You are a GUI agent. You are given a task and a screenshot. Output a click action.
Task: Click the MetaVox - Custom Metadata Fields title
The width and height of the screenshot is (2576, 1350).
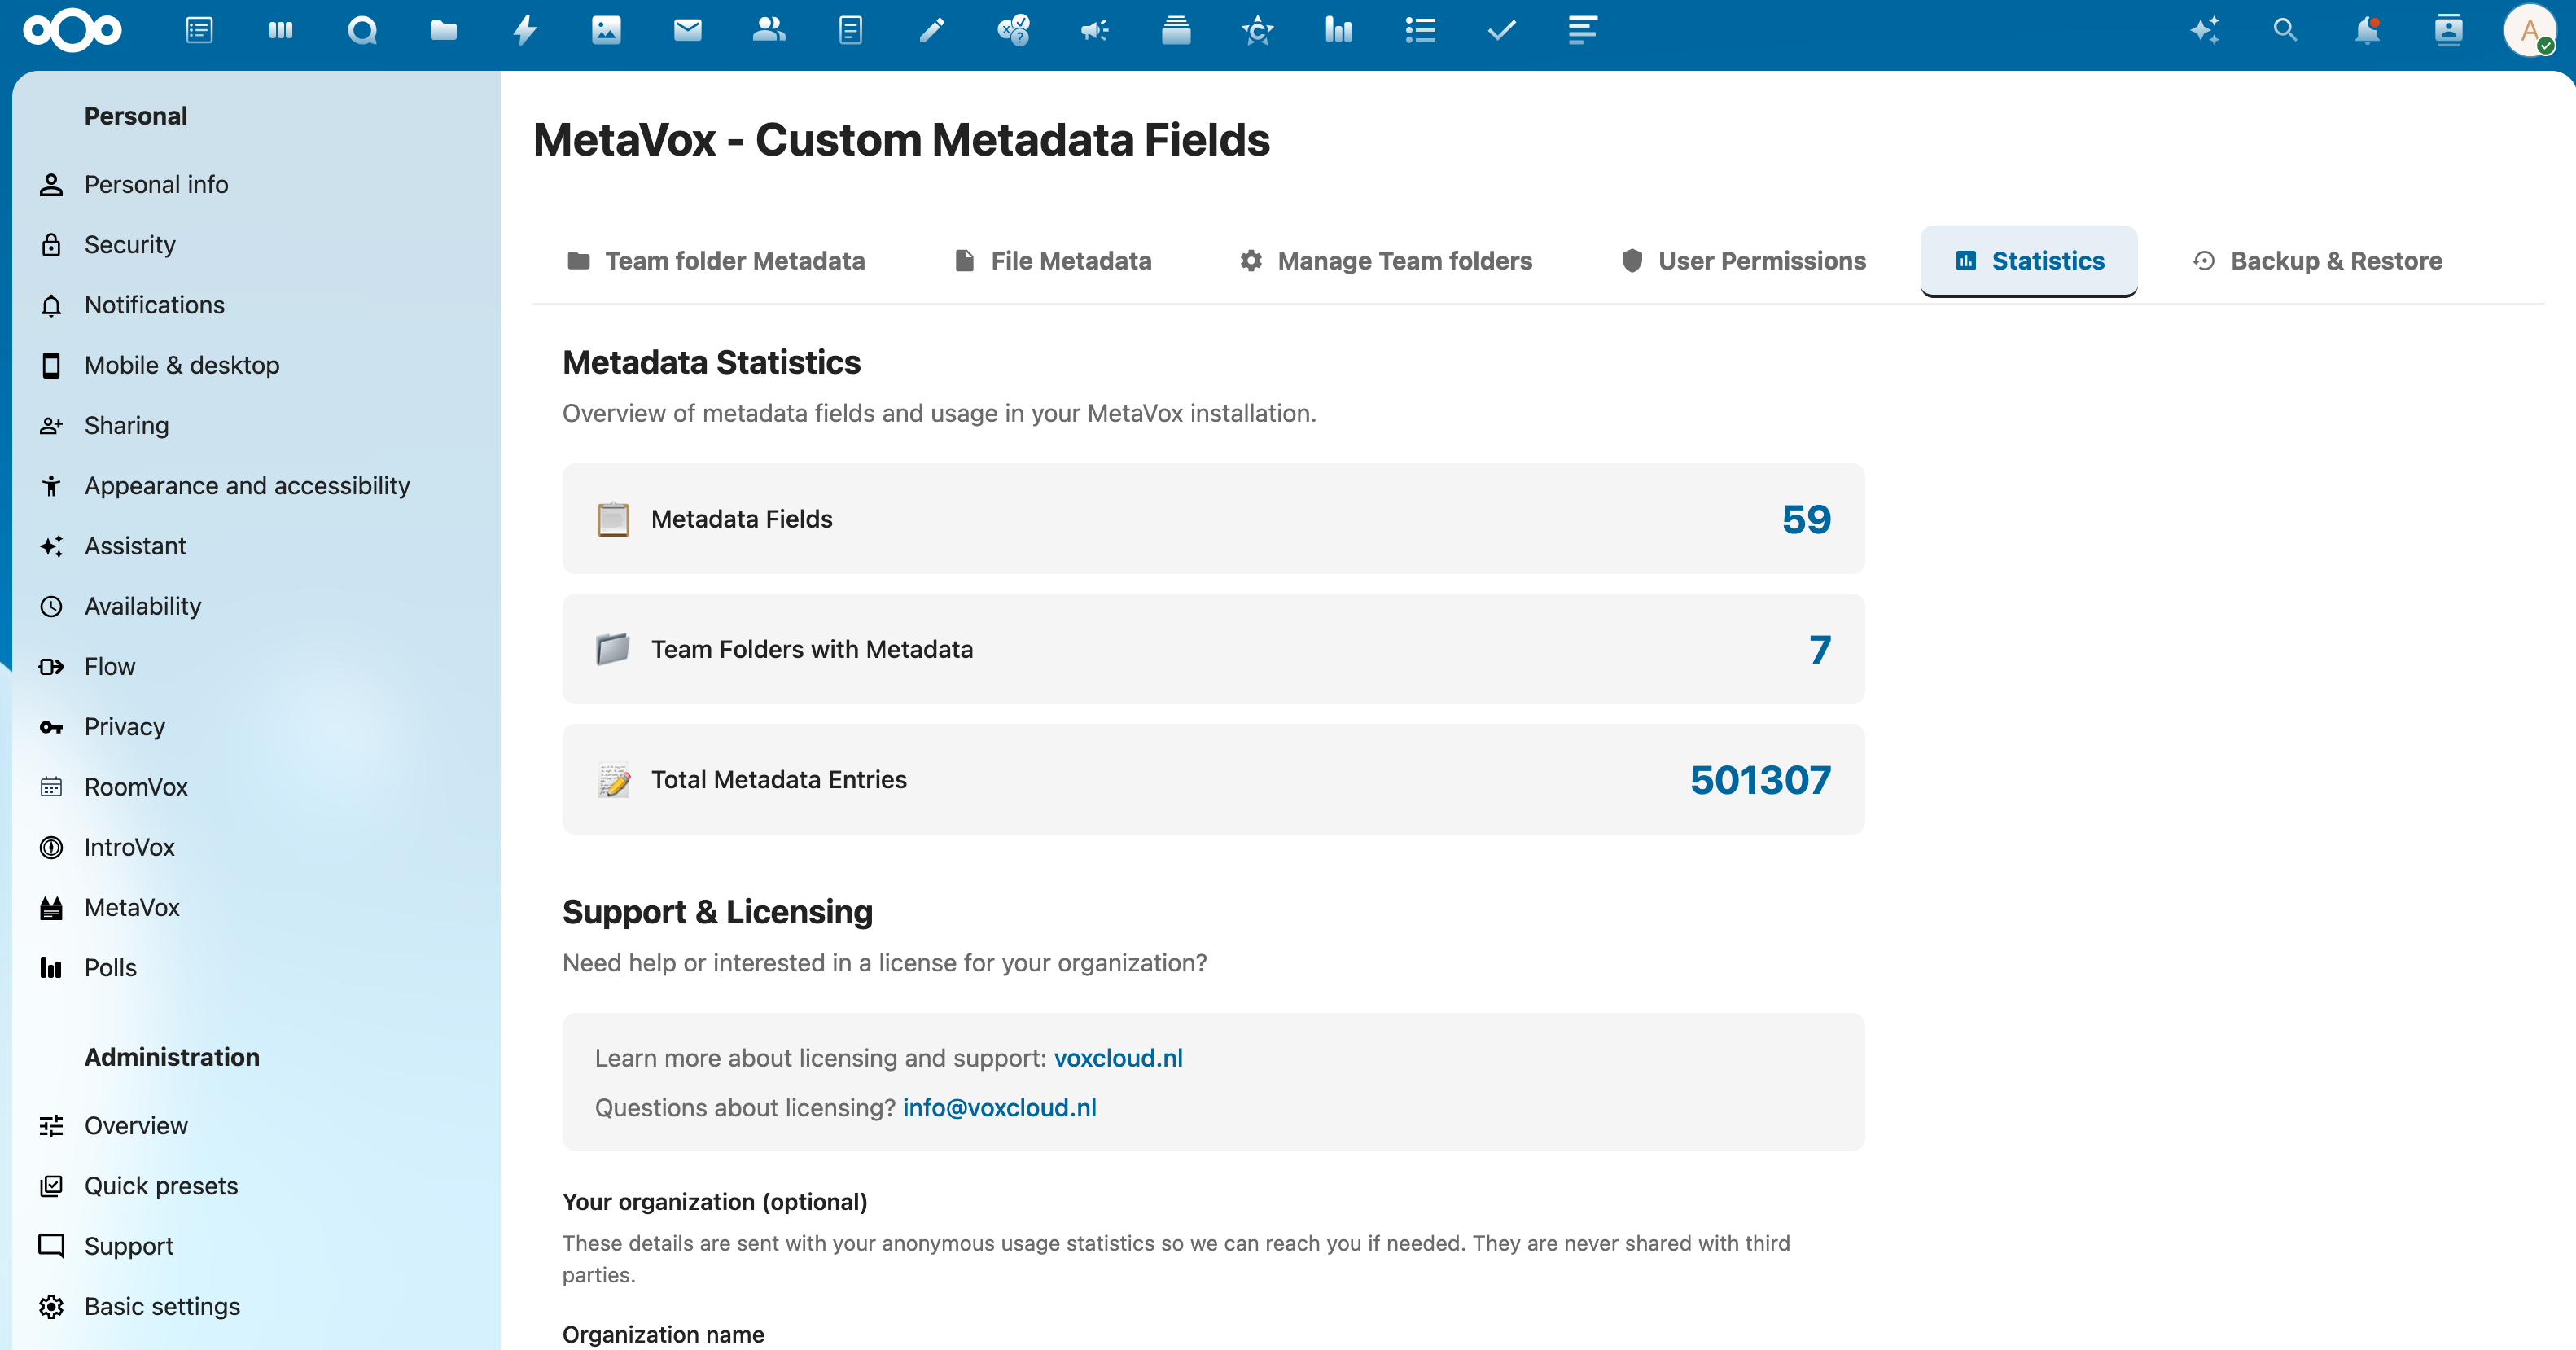click(x=901, y=140)
